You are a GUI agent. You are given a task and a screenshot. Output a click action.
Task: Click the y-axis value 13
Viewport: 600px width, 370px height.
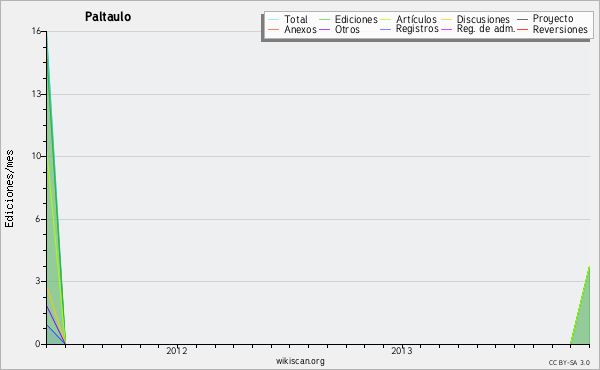click(x=36, y=94)
